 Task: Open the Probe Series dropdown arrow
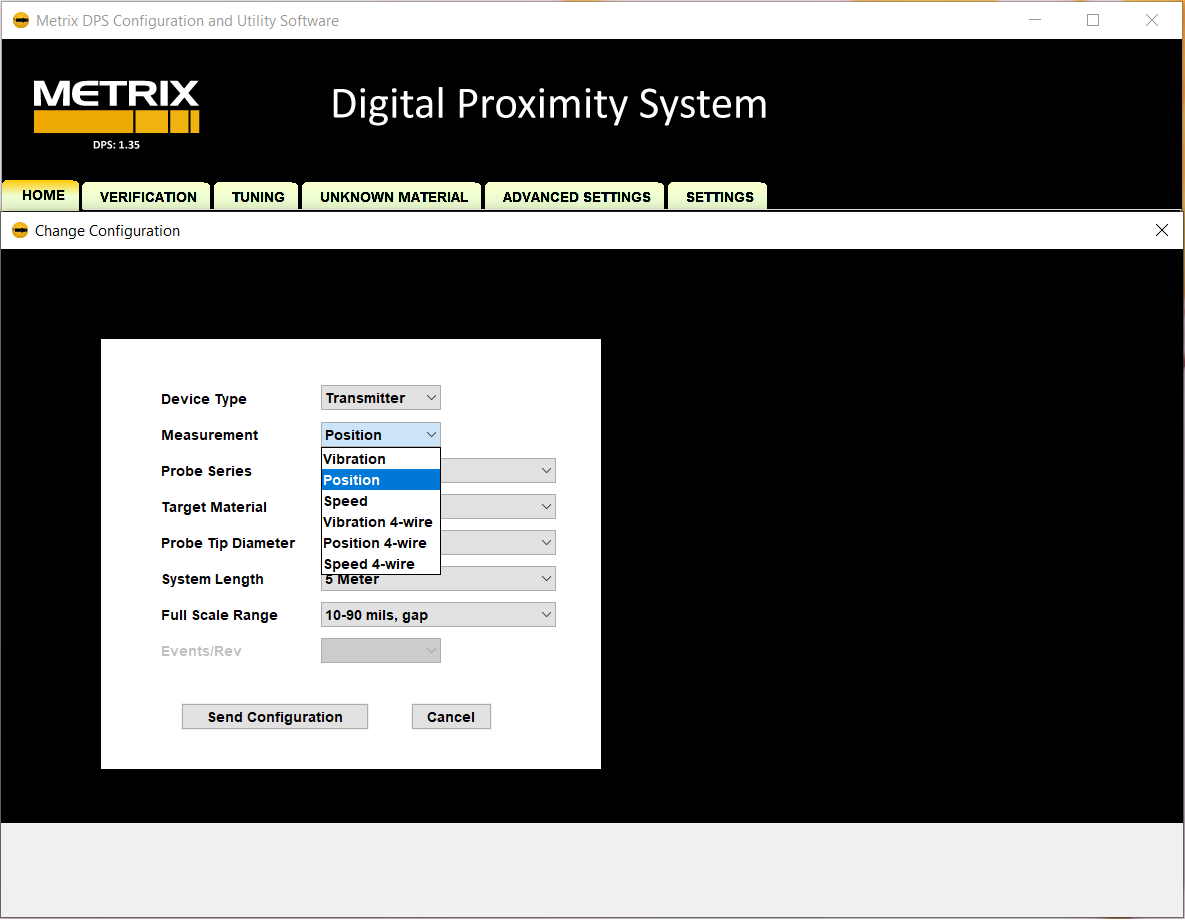point(546,470)
